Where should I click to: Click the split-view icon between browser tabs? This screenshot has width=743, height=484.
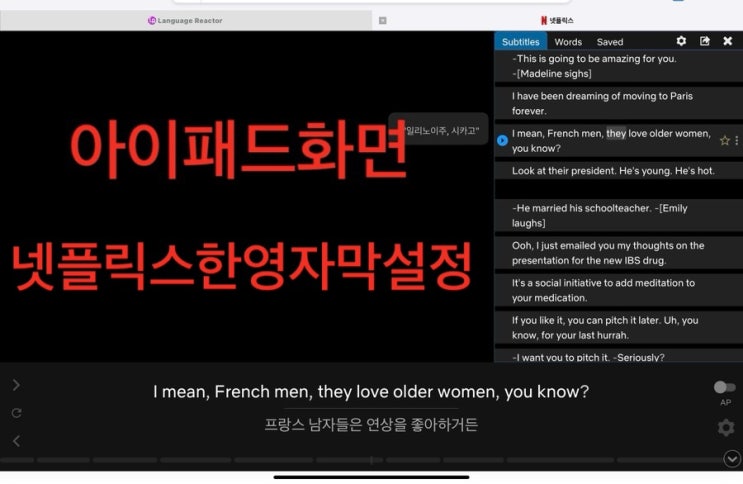(382, 20)
